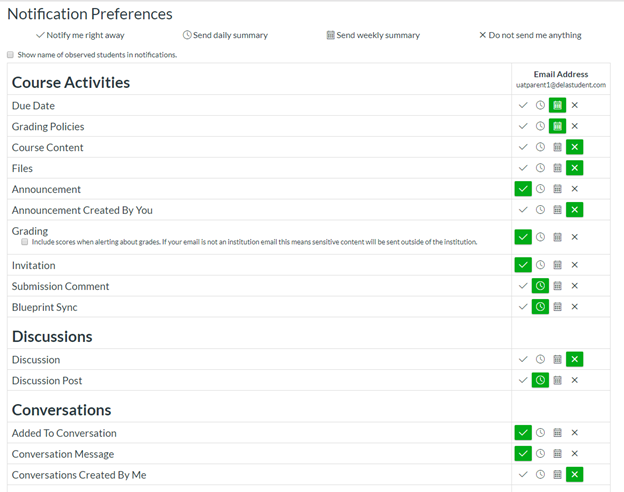
Task: Click the Due Date row label
Action: point(33,105)
